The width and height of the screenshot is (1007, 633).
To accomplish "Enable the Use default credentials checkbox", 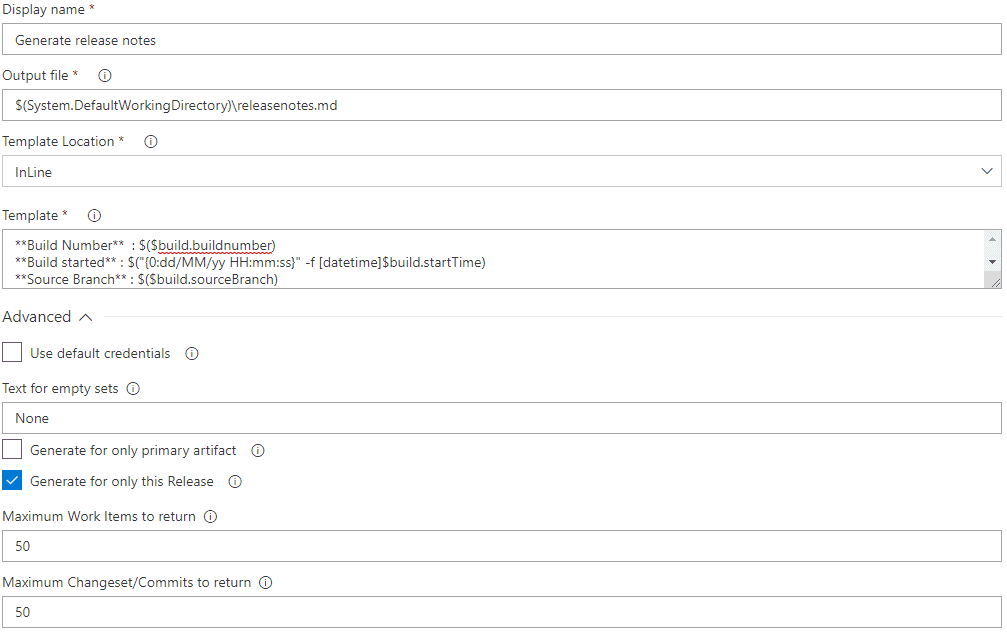I will pos(12,352).
